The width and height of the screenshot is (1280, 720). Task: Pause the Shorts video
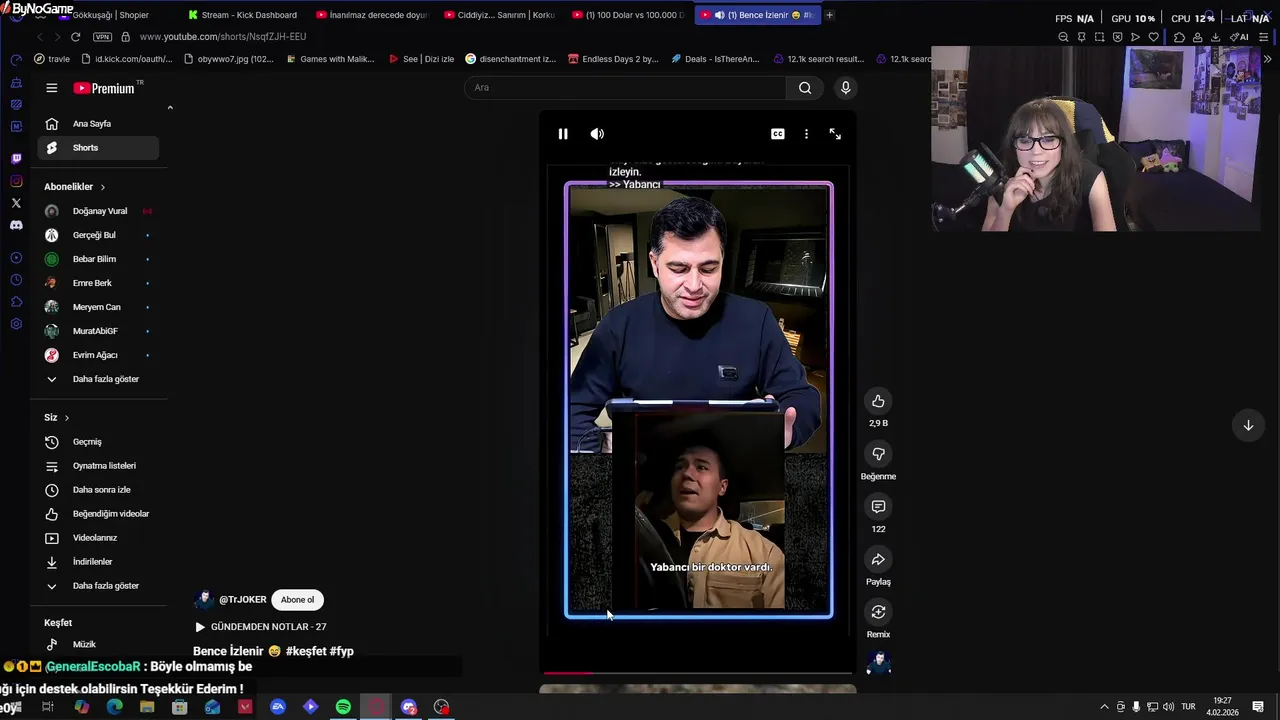click(x=563, y=134)
